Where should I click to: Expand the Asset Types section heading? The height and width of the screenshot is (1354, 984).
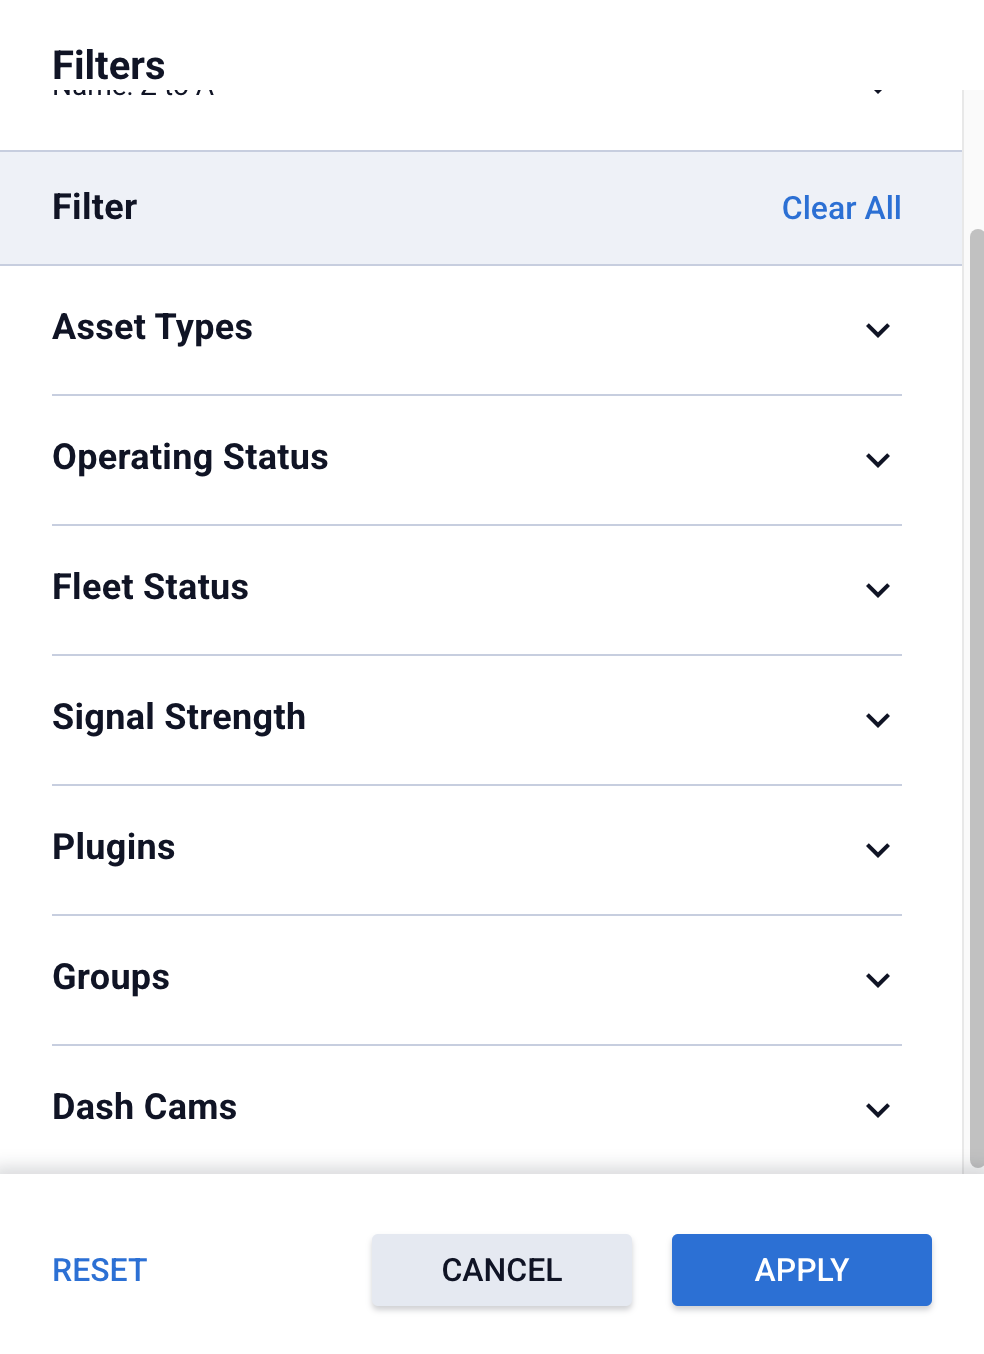(x=152, y=328)
